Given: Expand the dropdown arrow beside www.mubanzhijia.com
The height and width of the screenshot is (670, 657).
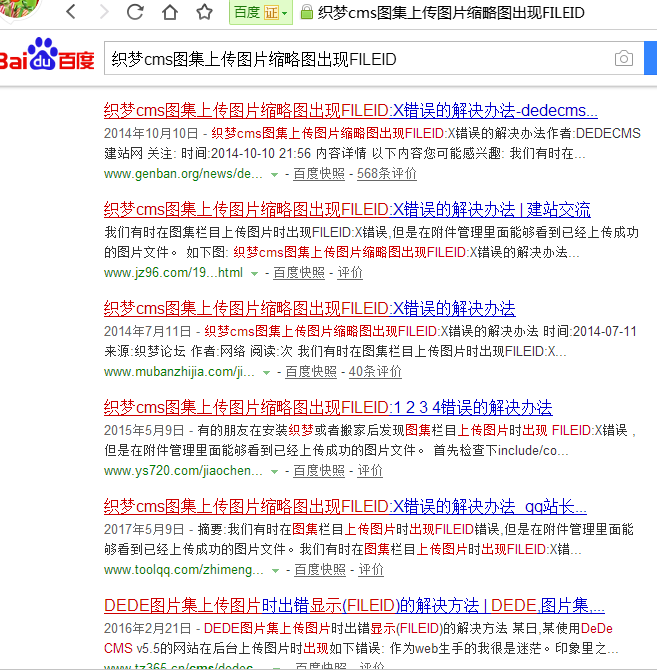Looking at the screenshot, I should click(266, 373).
